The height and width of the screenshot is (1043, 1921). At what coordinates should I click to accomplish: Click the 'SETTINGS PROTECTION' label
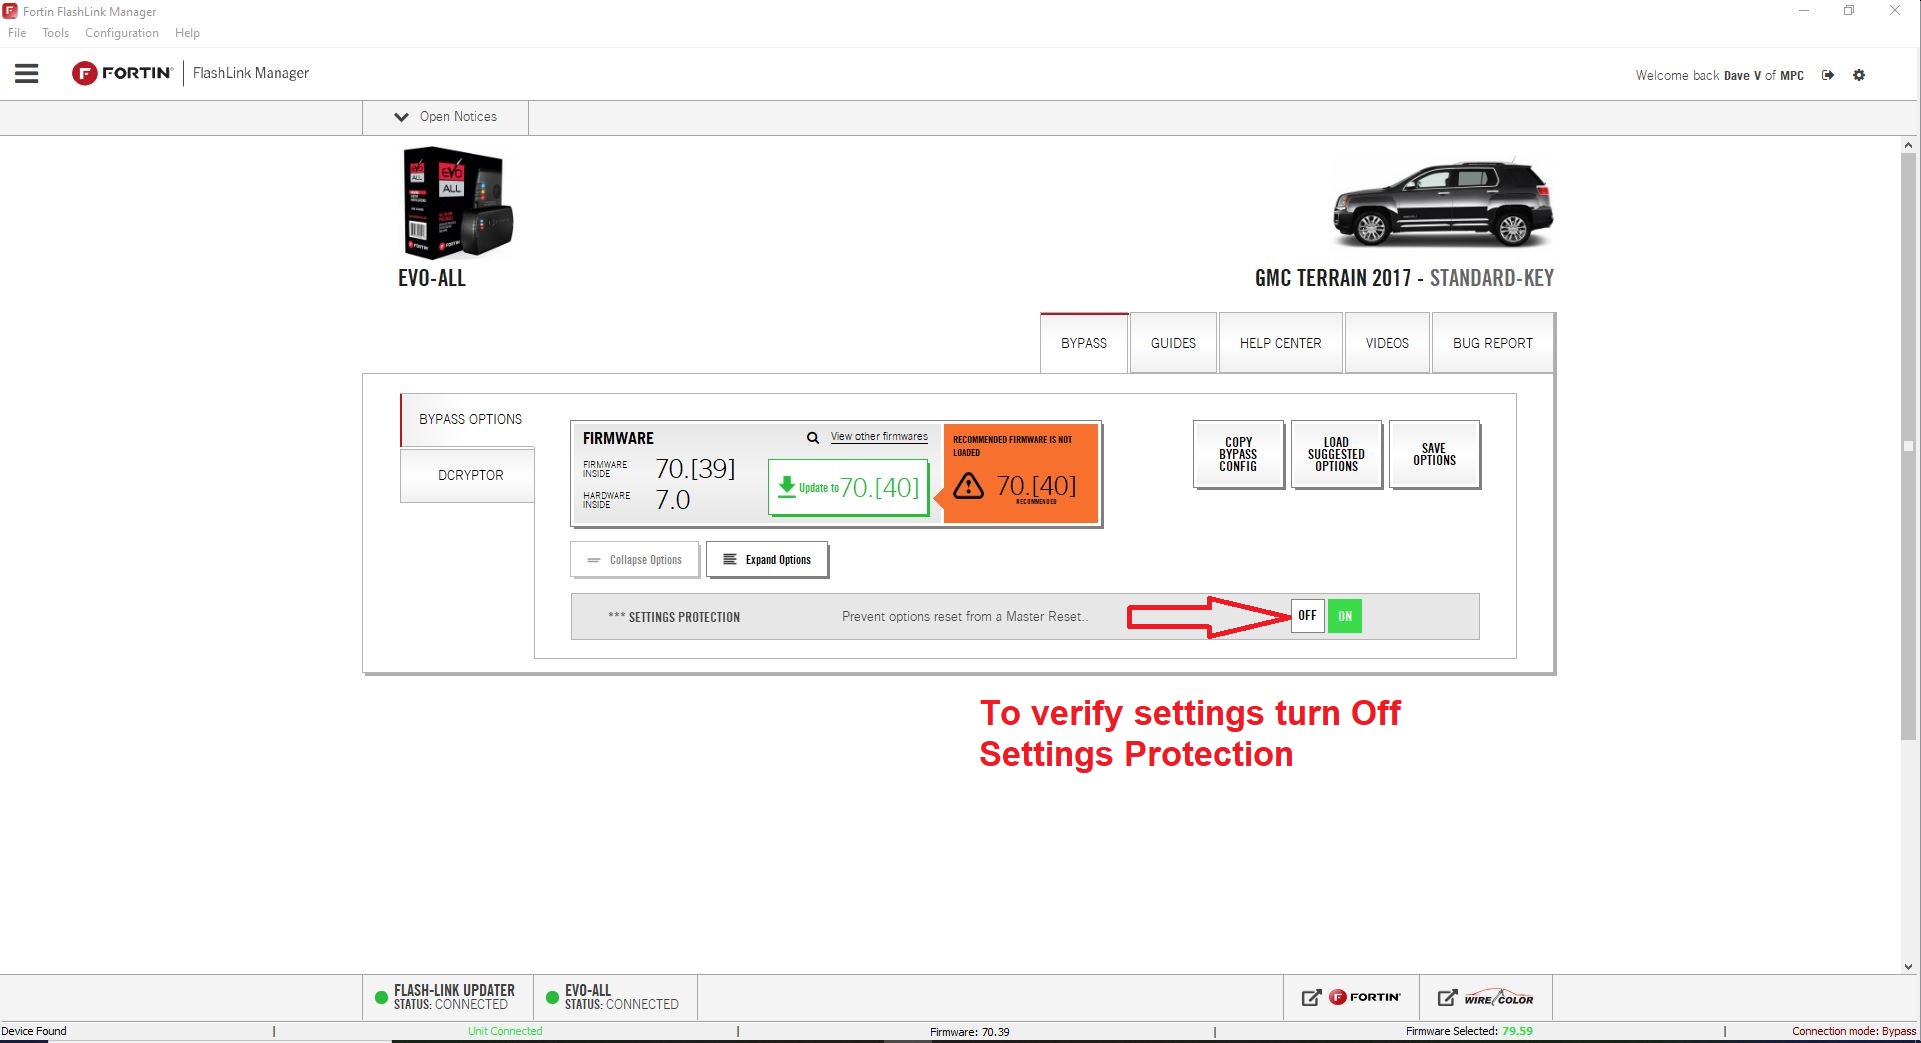[674, 617]
